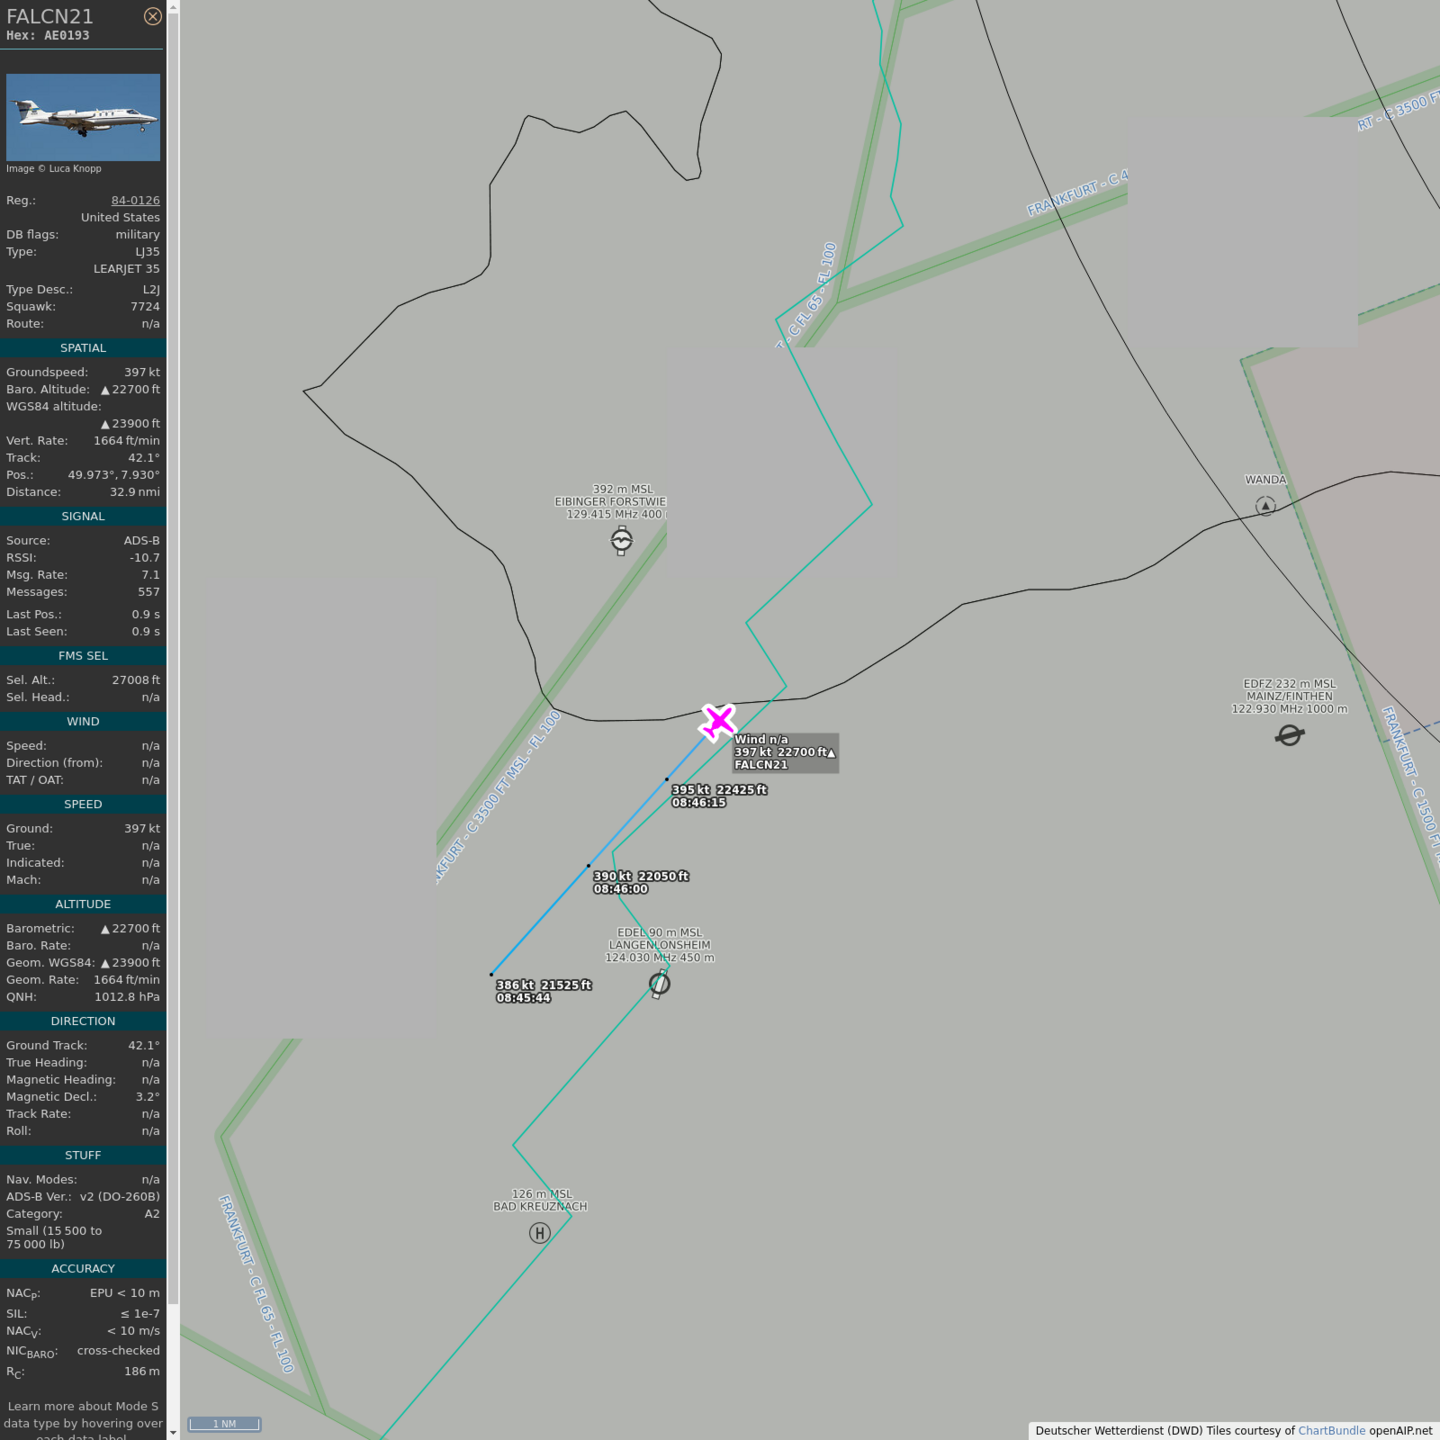This screenshot has height=1440, width=1440.
Task: Close the FALCN21 aircraft info panel
Action: pos(152,16)
